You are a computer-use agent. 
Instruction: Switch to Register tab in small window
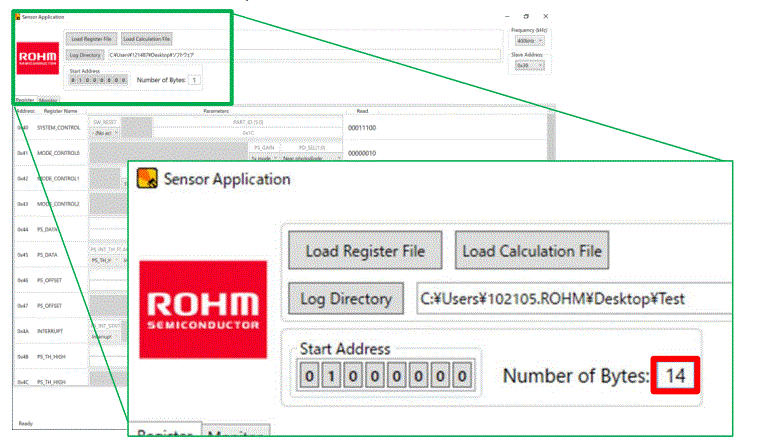click(25, 100)
